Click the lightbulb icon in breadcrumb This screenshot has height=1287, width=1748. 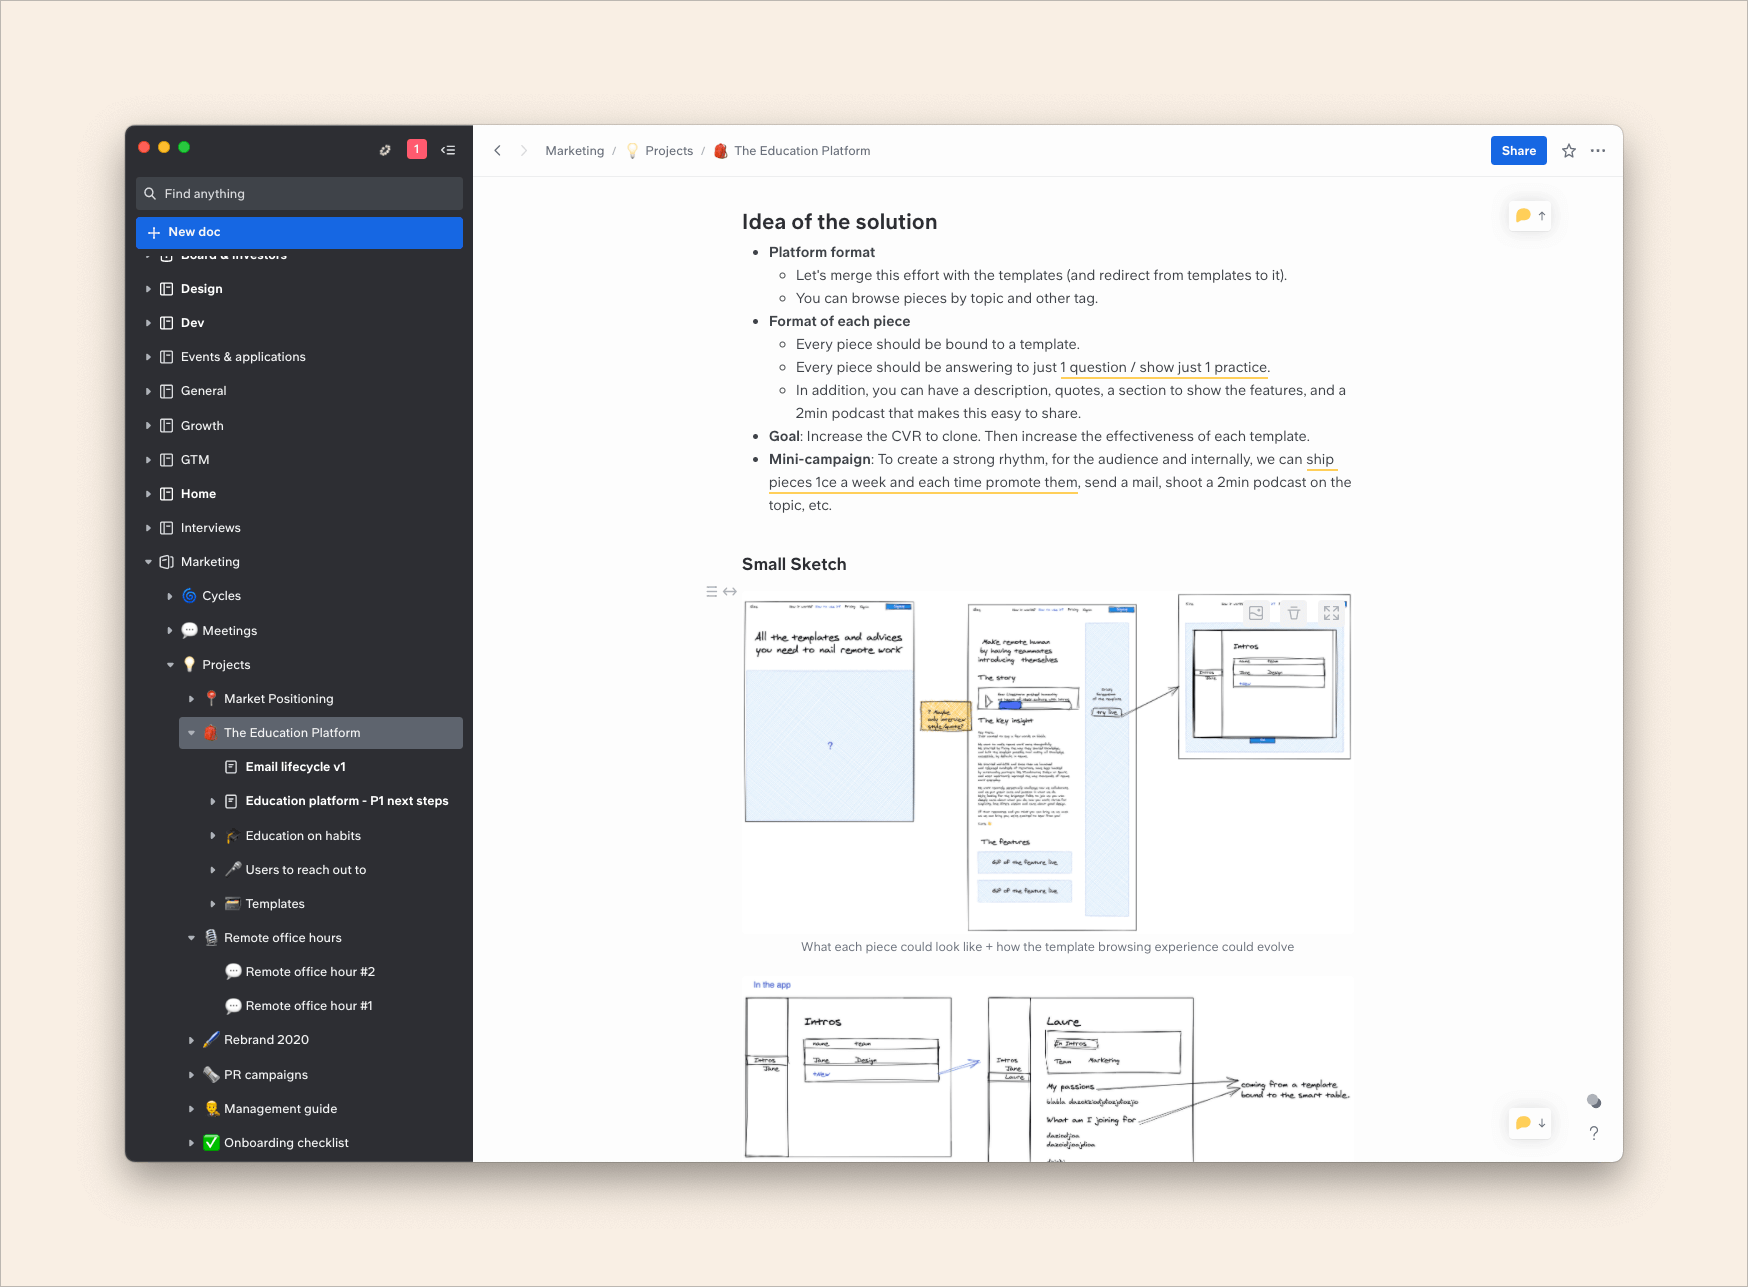click(632, 151)
